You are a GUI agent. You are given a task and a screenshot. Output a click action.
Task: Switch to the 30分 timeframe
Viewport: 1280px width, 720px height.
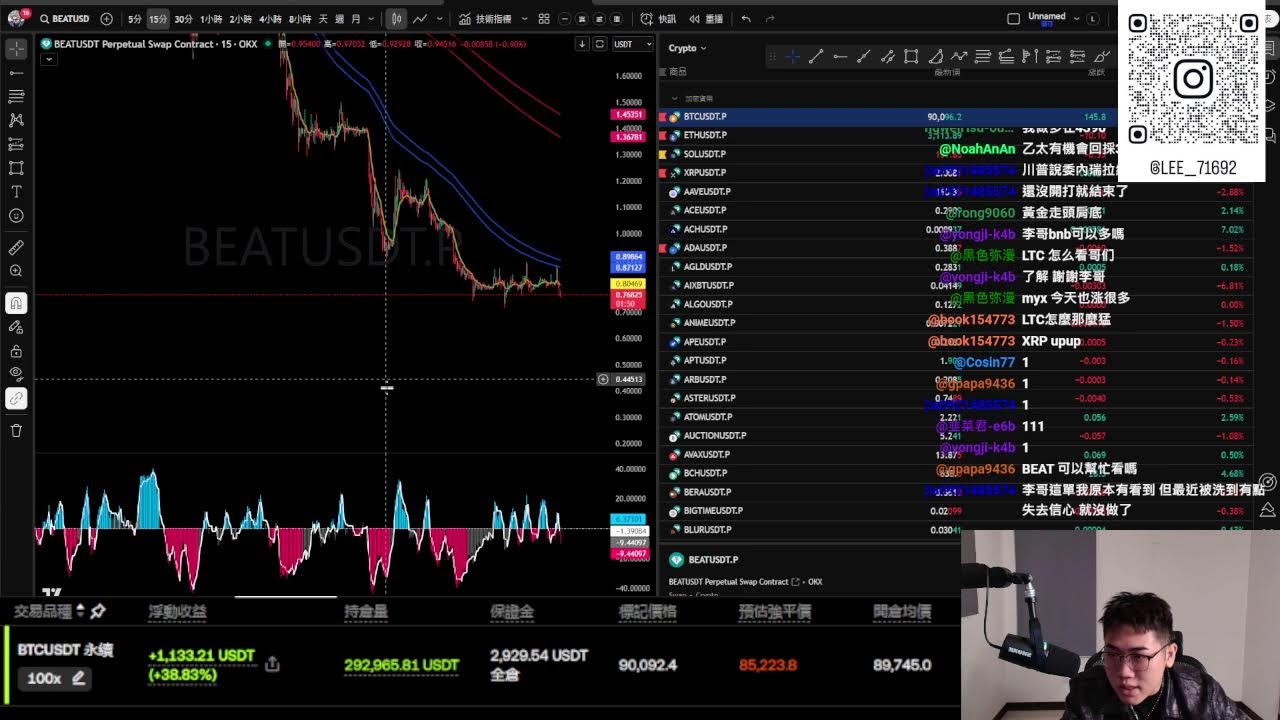point(184,19)
